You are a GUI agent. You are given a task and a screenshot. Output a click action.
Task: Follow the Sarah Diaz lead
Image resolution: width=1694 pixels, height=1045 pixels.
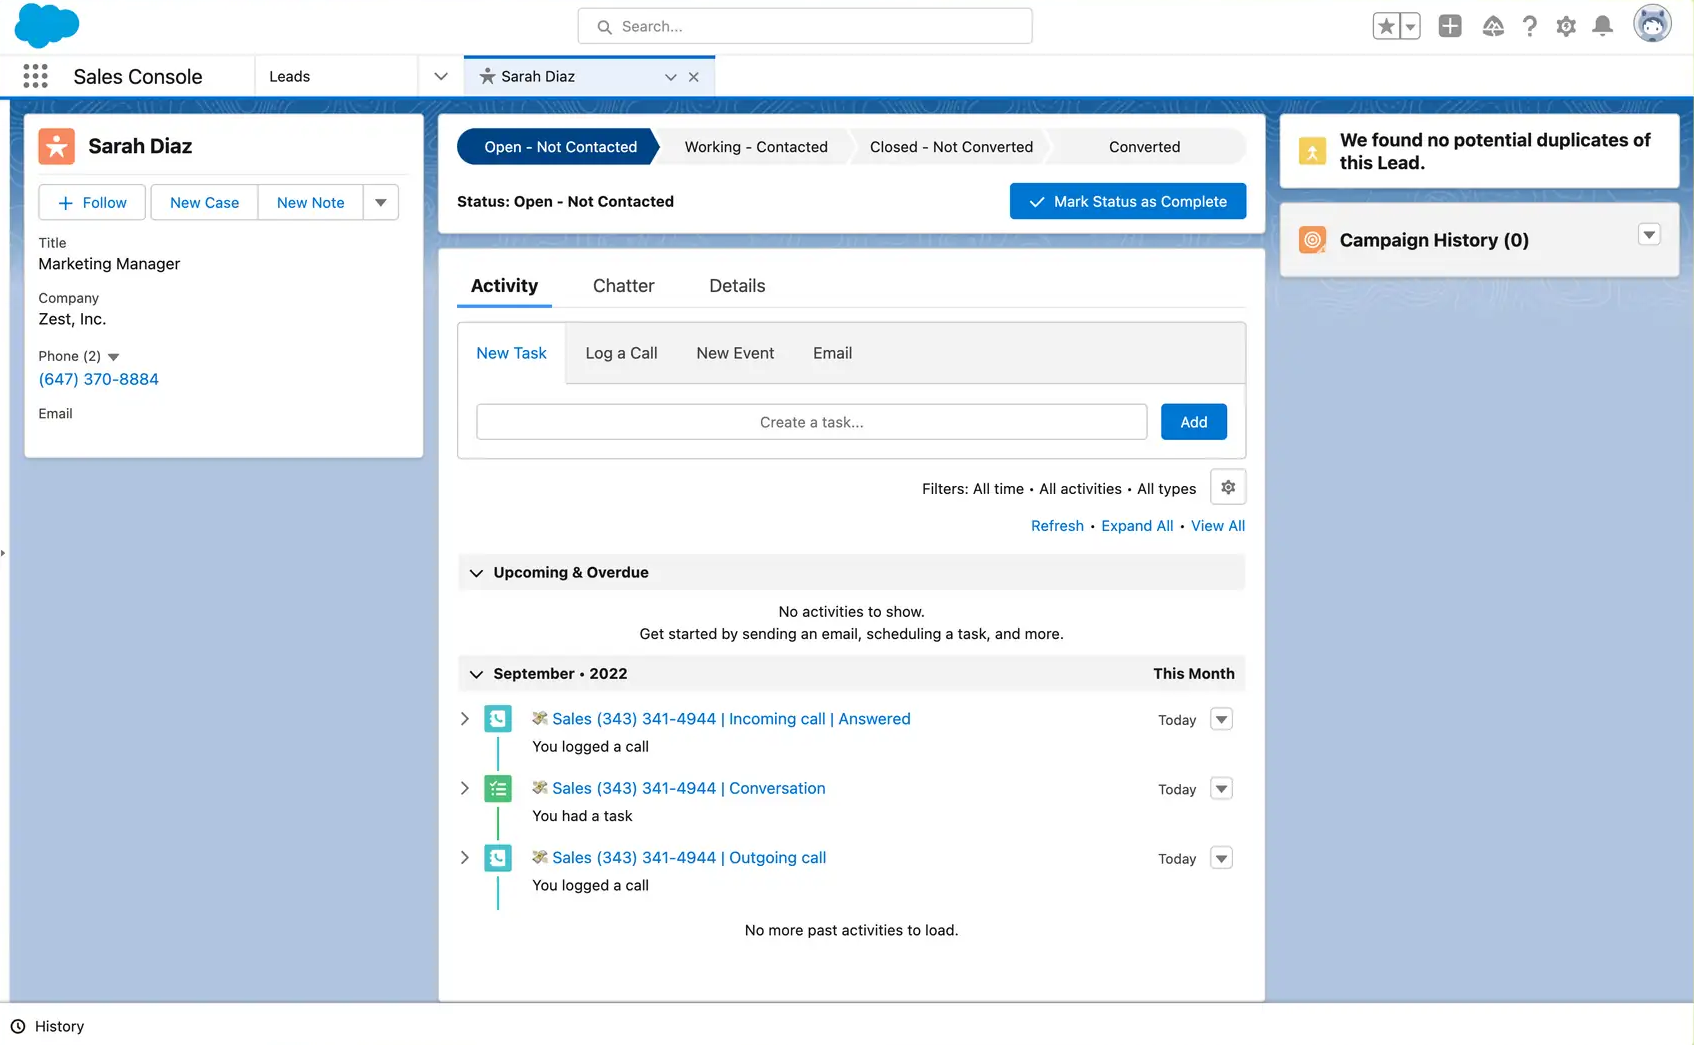click(x=92, y=202)
